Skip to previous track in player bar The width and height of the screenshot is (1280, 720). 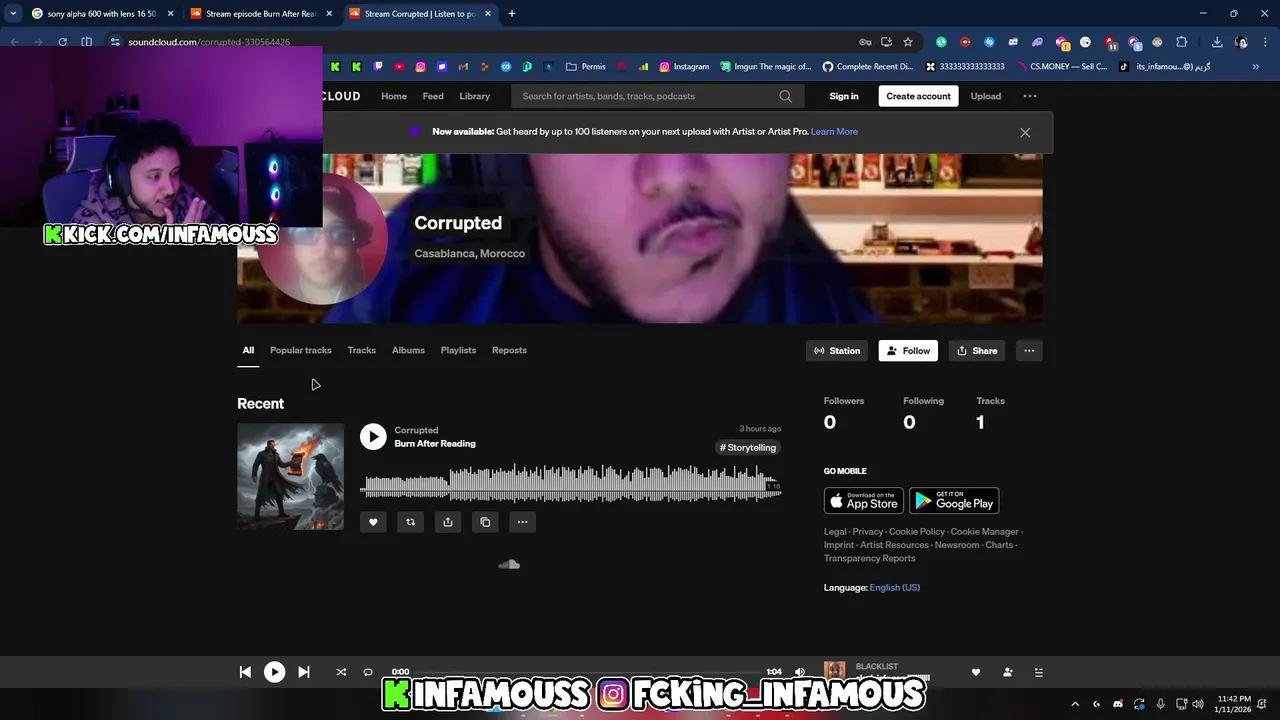245,672
